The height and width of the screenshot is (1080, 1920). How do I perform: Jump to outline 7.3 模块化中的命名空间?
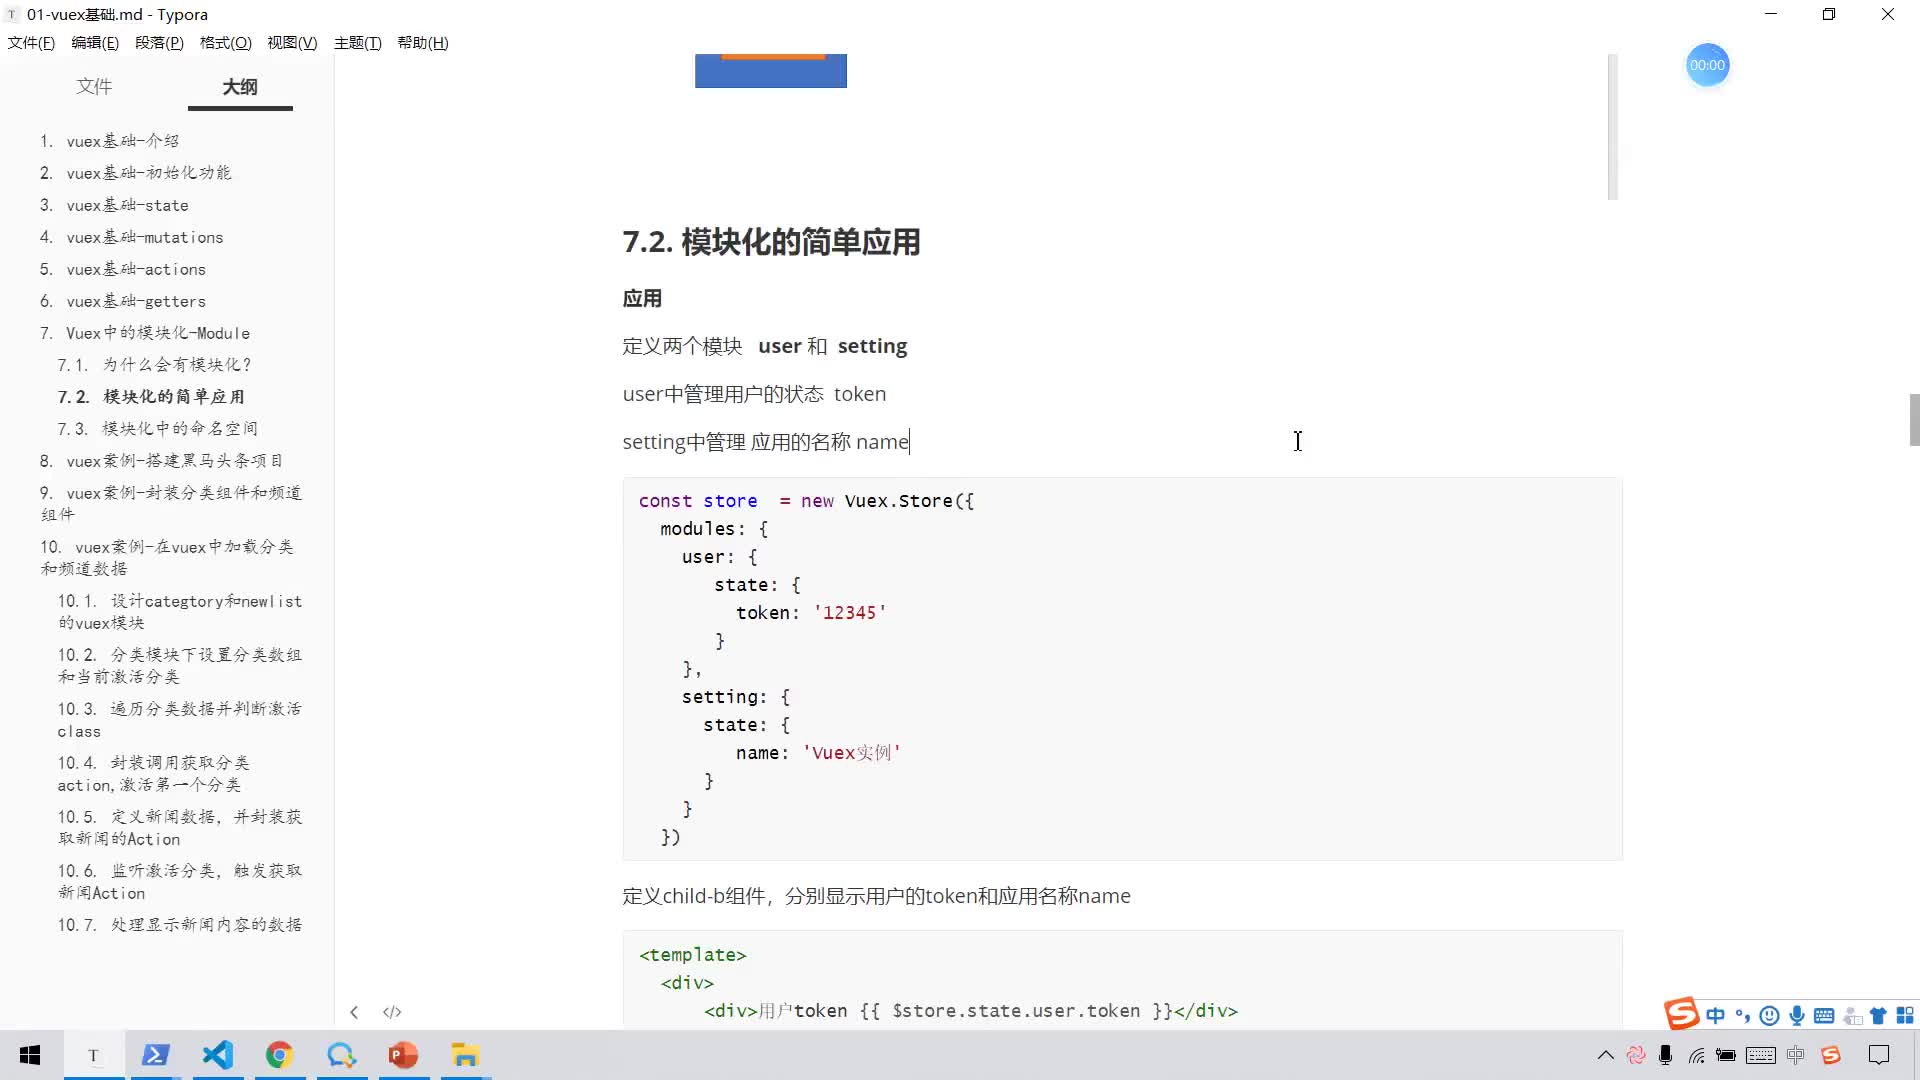(x=157, y=429)
